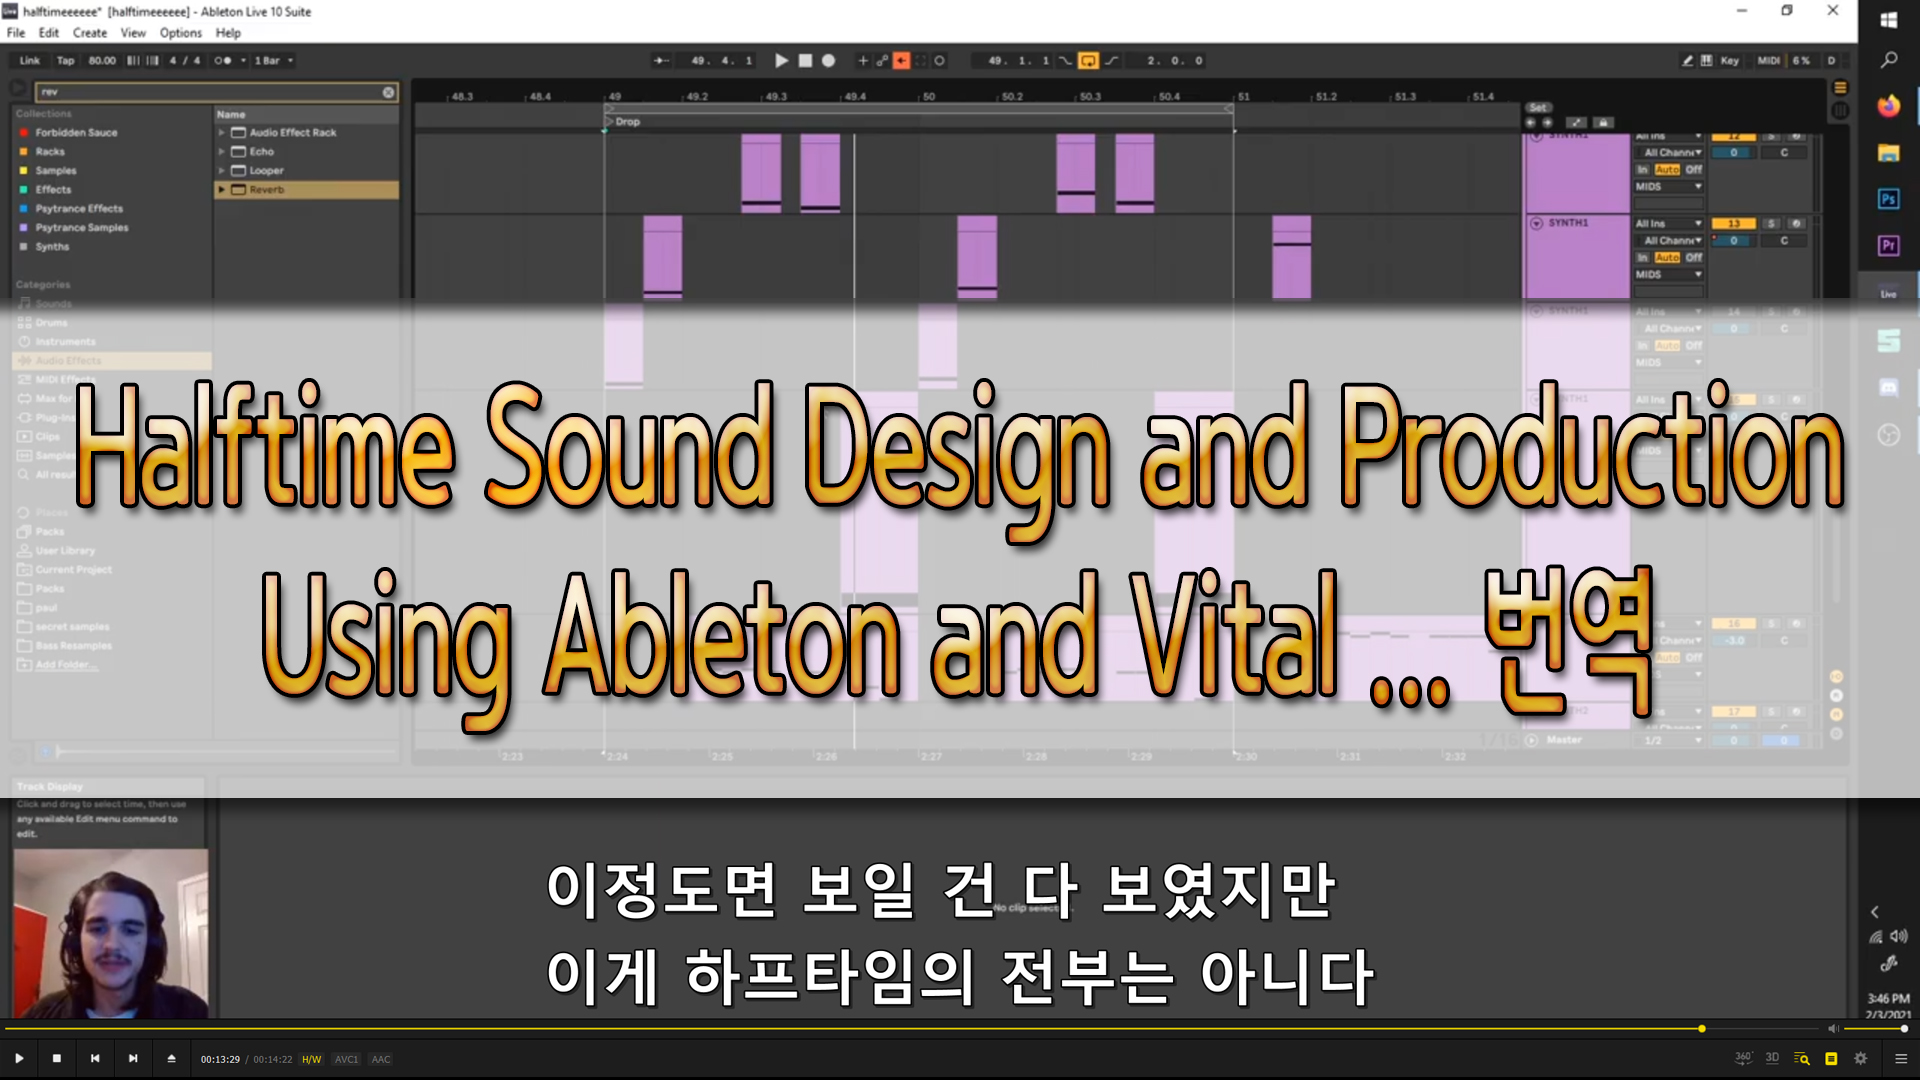The image size is (1920, 1080).
Task: Toggle track 13 activator button
Action: (1733, 224)
